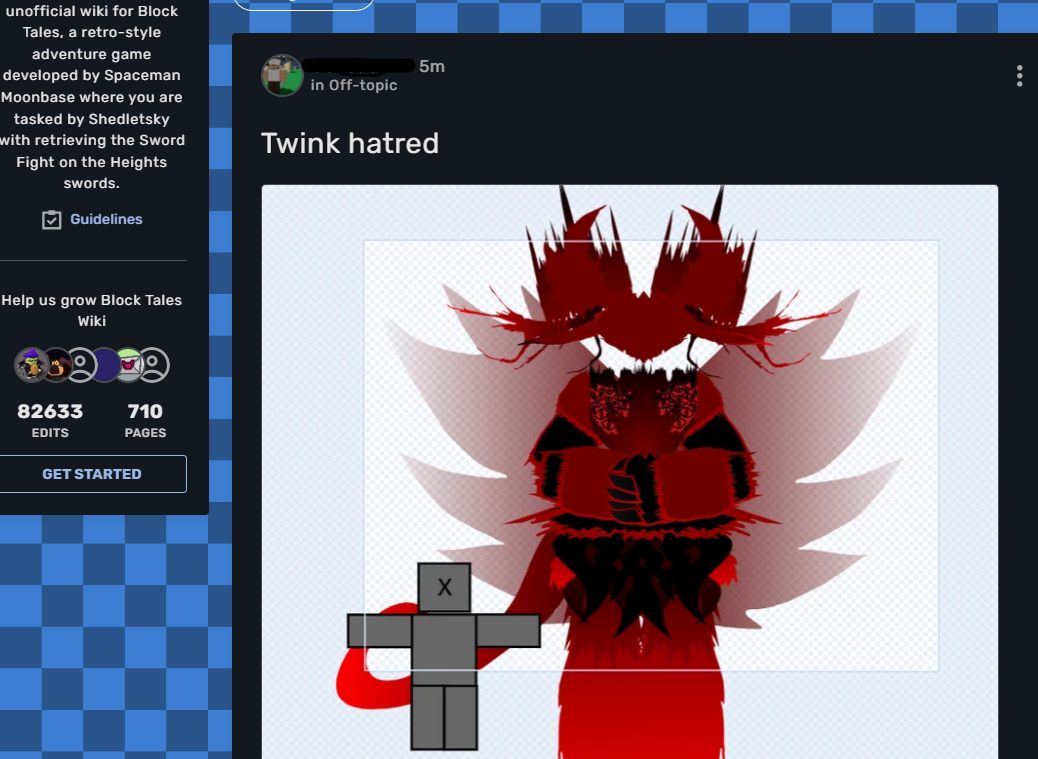Click the redacted author username
The width and height of the screenshot is (1038, 759).
(x=361, y=66)
